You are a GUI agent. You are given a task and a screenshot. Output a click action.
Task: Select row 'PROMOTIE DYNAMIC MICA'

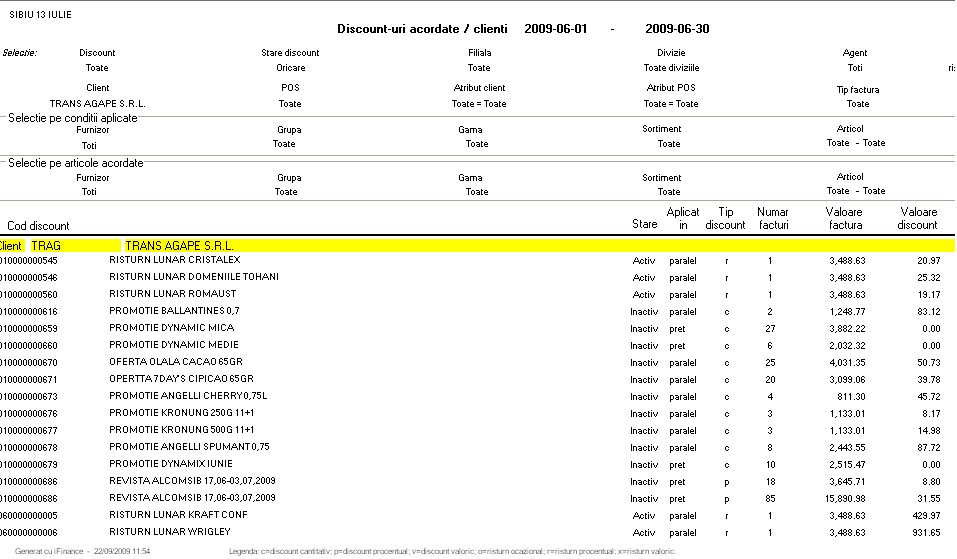(x=477, y=329)
